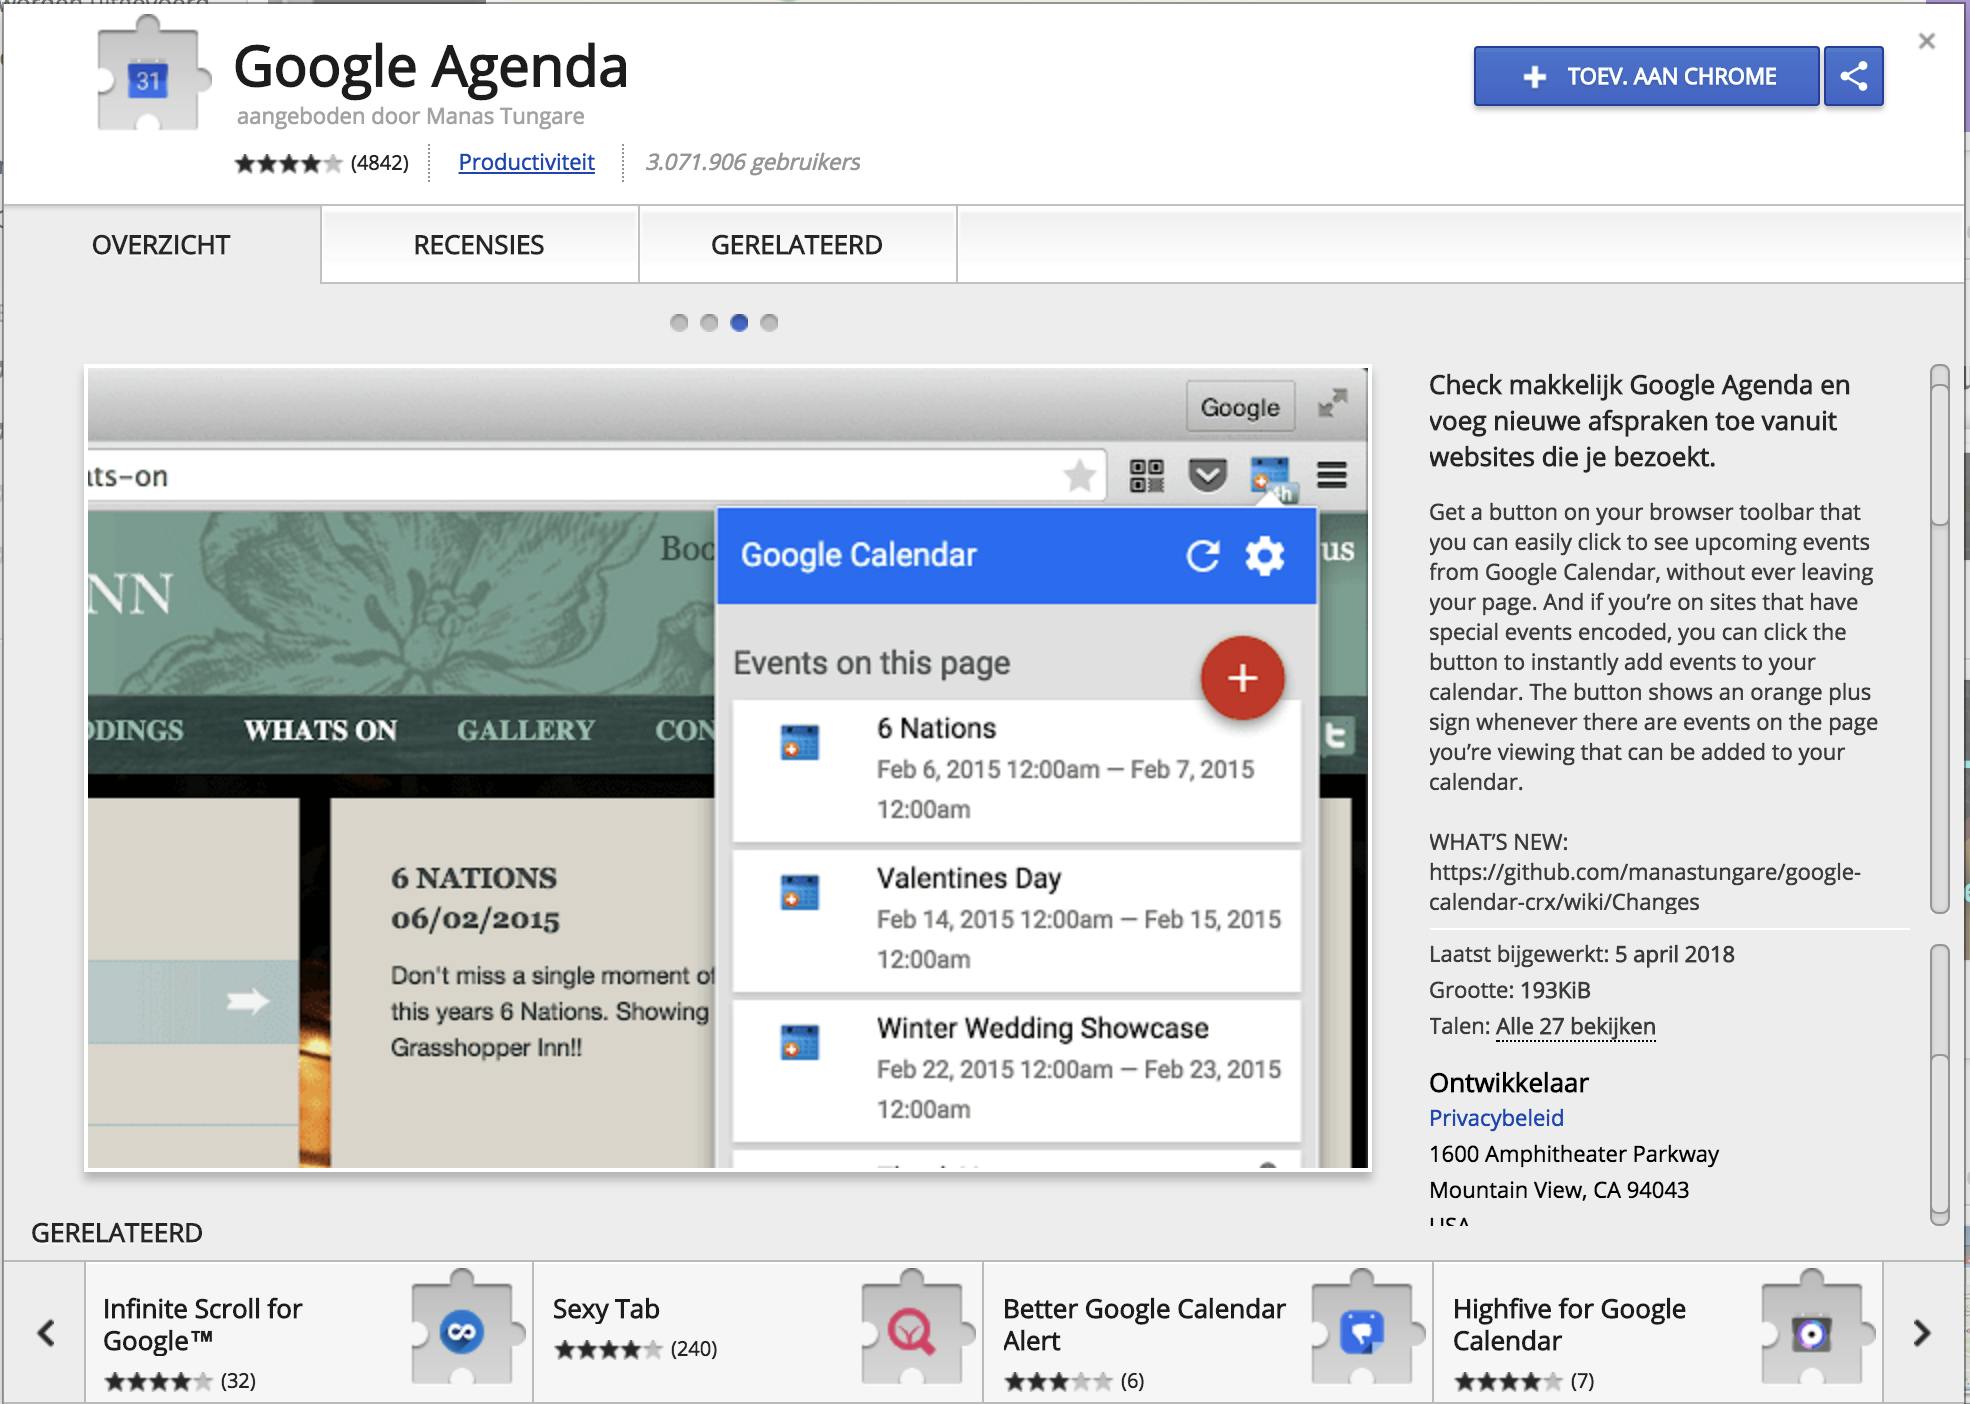Click the Sexy Tab extension icon
This screenshot has height=1404, width=1970.
point(912,1331)
